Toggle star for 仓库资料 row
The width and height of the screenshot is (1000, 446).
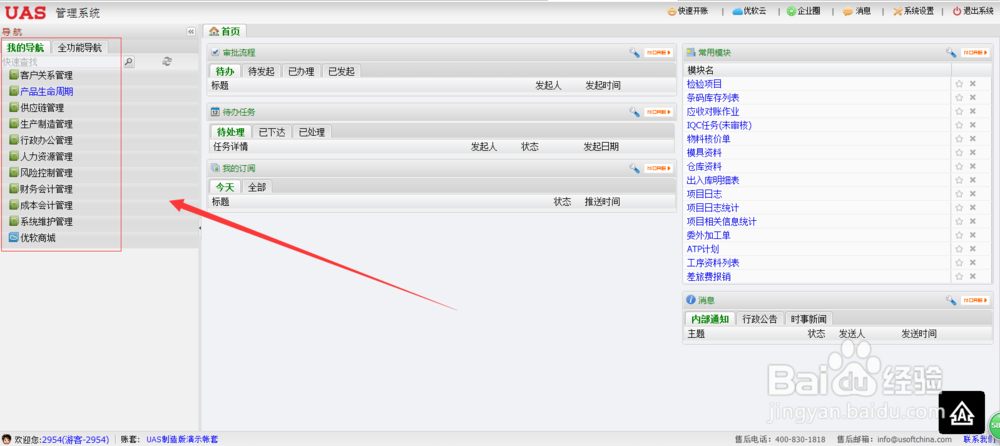(959, 166)
